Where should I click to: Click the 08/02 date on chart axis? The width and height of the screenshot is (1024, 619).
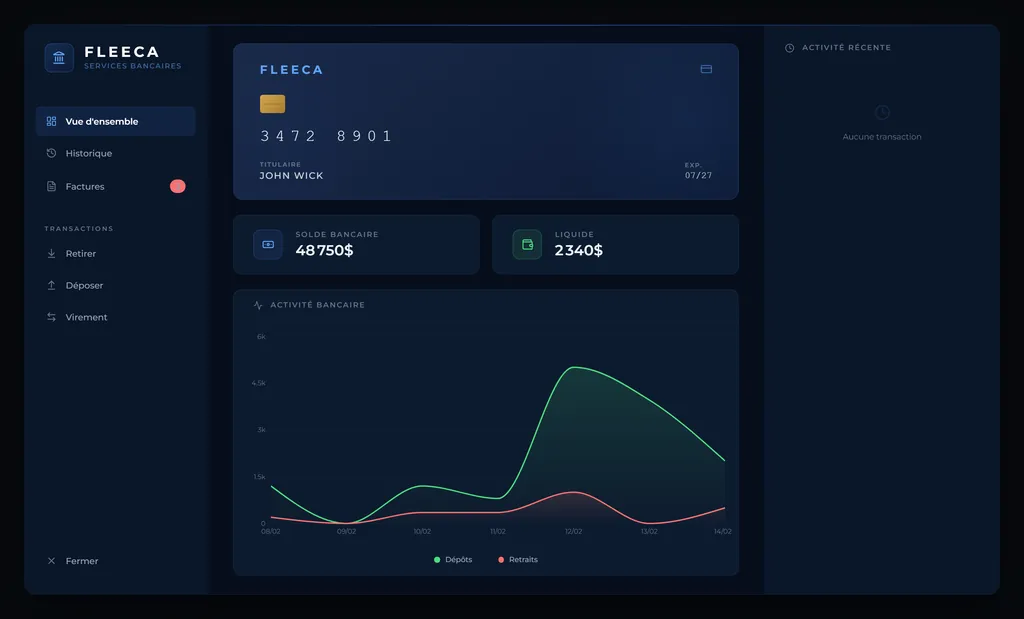[x=271, y=532]
